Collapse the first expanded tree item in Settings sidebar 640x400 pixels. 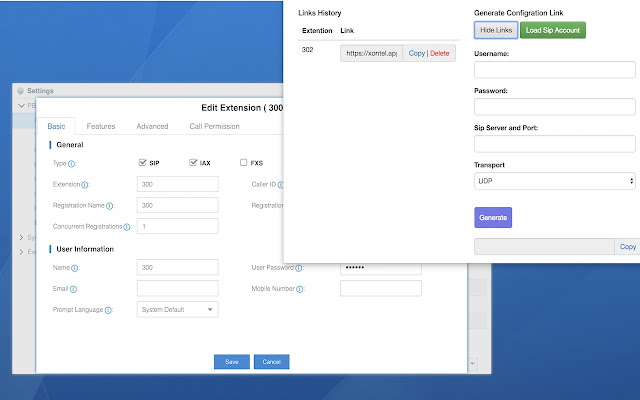click(22, 106)
